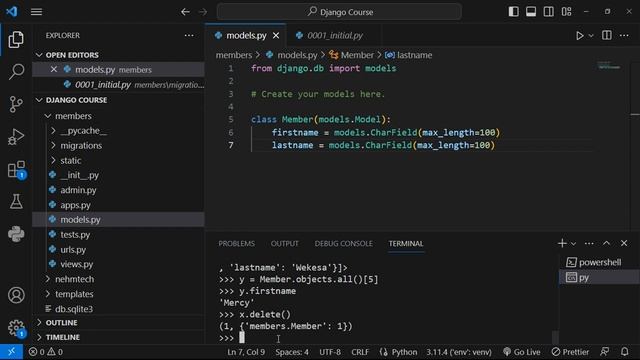Close the terminal panel
640x360 pixels.
click(624, 243)
